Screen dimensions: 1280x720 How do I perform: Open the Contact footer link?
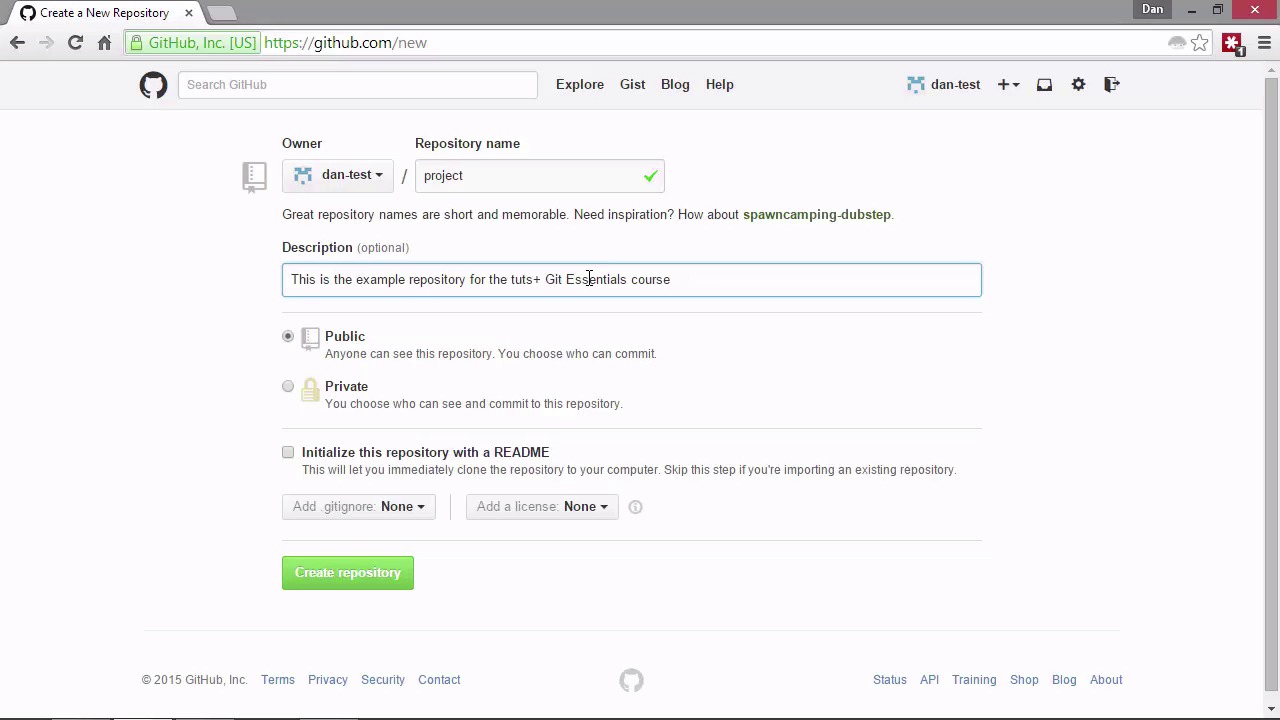coord(439,680)
